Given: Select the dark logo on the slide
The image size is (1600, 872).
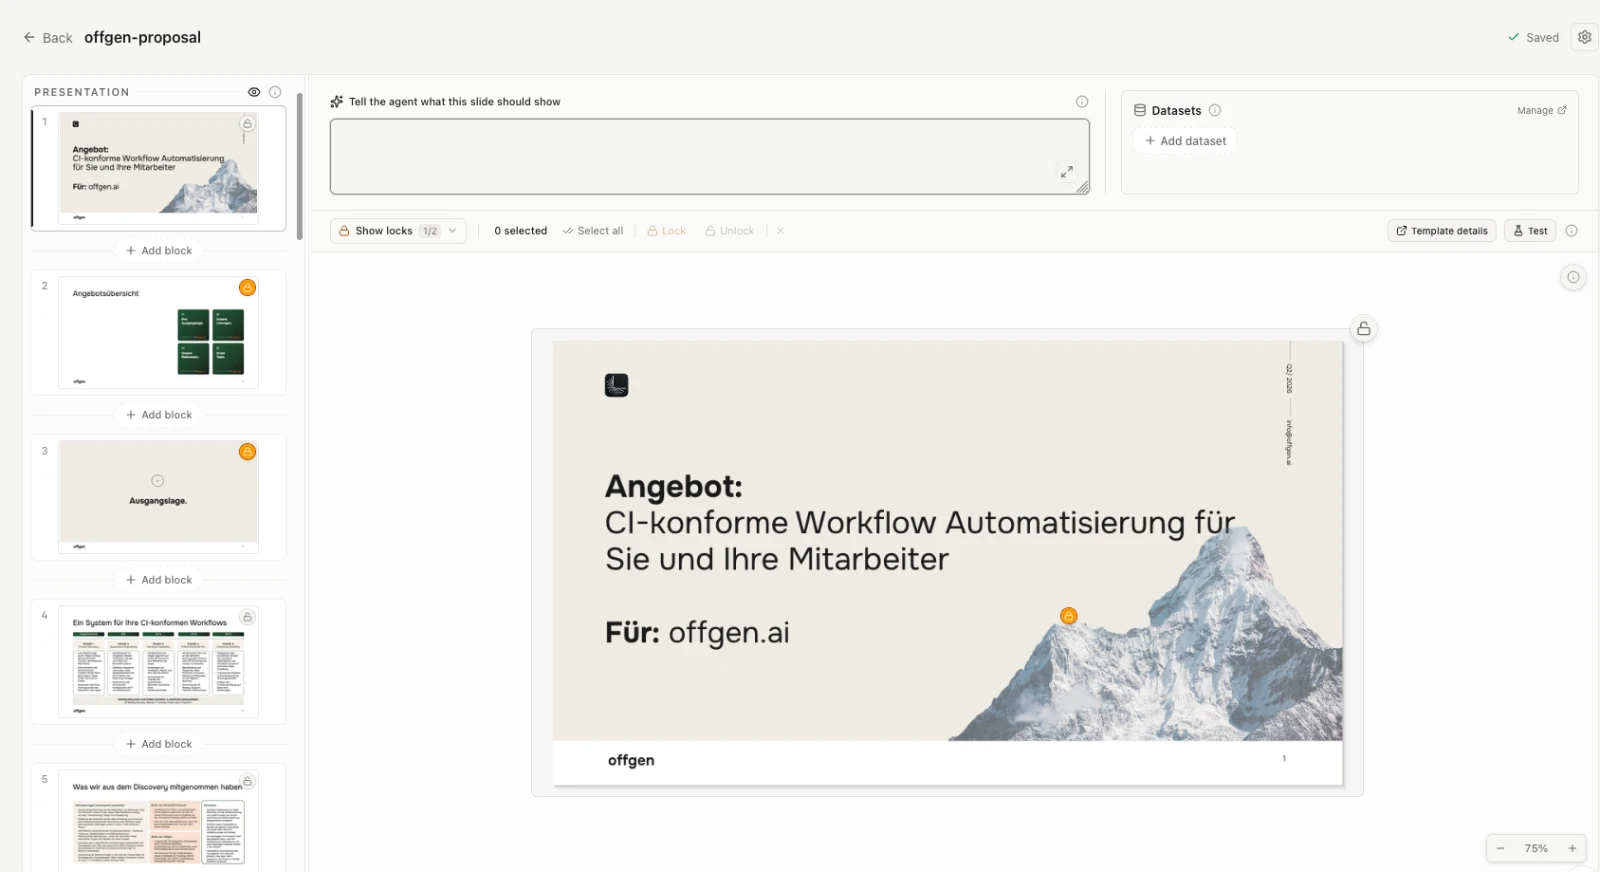Looking at the screenshot, I should [616, 385].
